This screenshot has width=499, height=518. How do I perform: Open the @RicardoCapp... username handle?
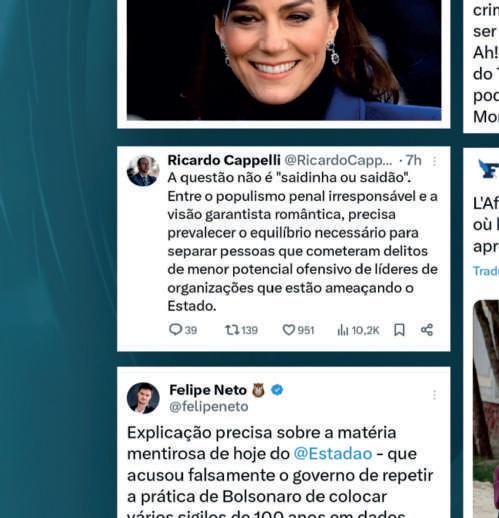(338, 161)
